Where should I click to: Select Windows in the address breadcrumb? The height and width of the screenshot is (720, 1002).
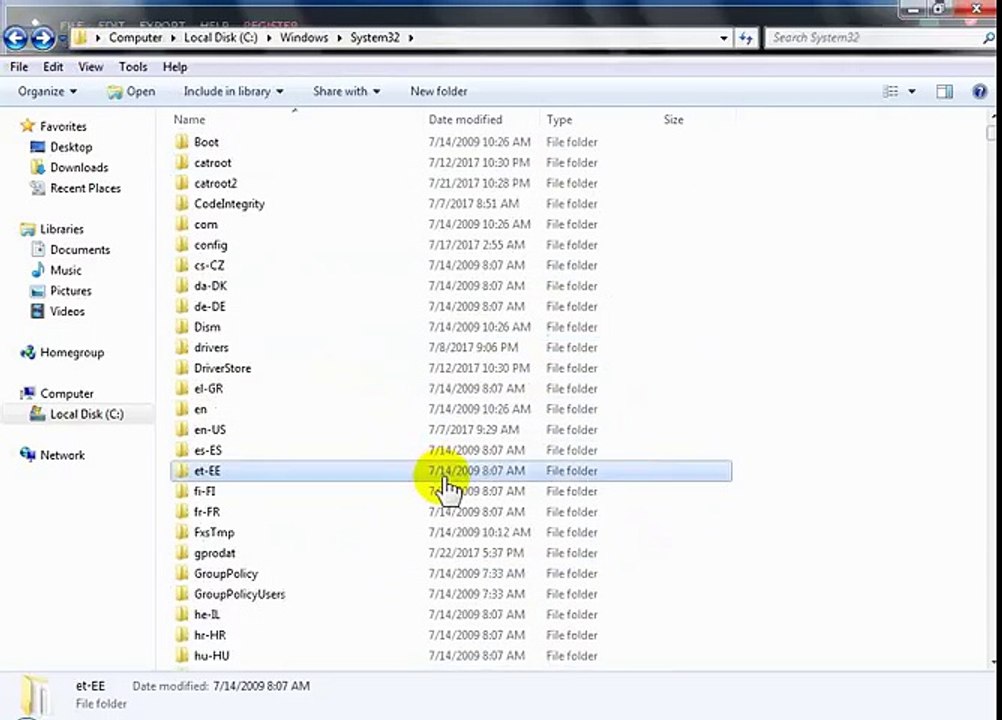(304, 38)
